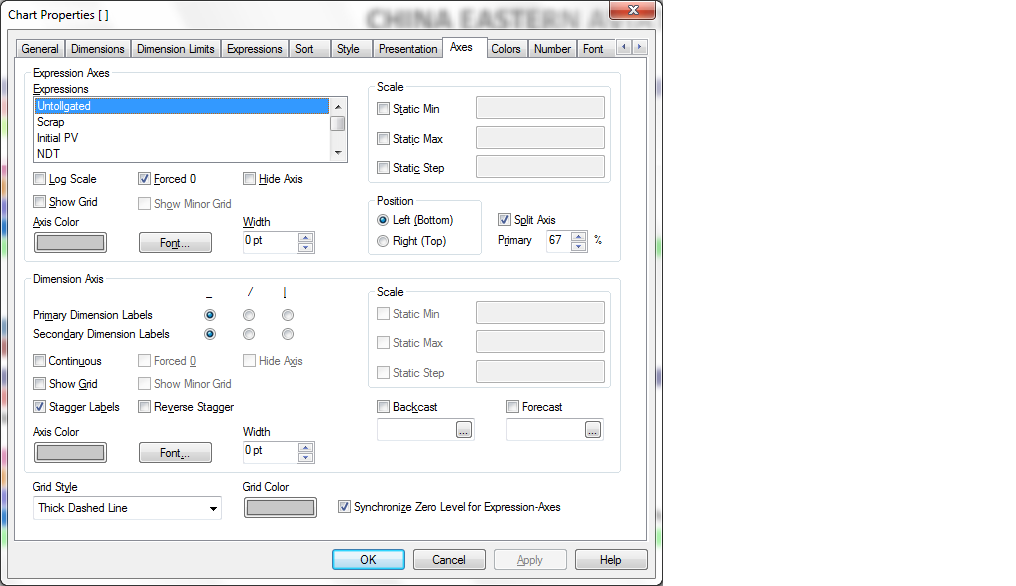Switch to the Dimensions tab

[x=97, y=49]
